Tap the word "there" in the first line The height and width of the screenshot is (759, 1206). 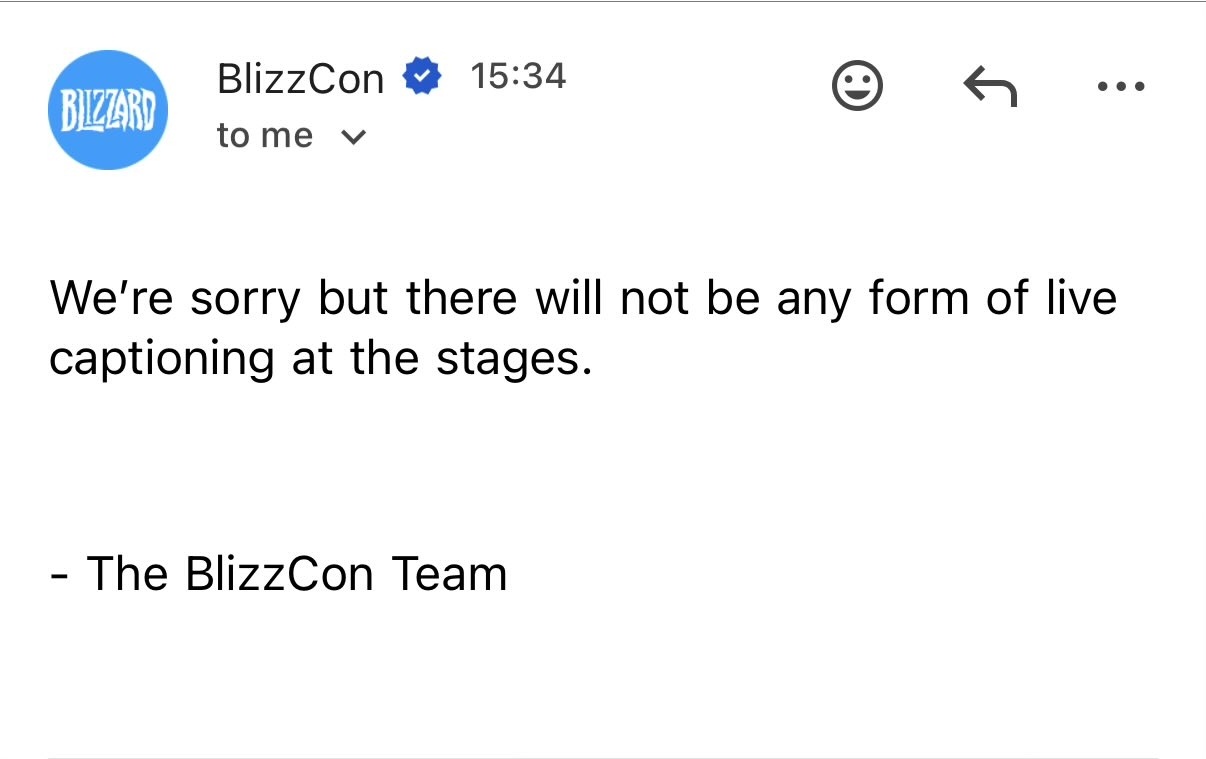point(464,298)
